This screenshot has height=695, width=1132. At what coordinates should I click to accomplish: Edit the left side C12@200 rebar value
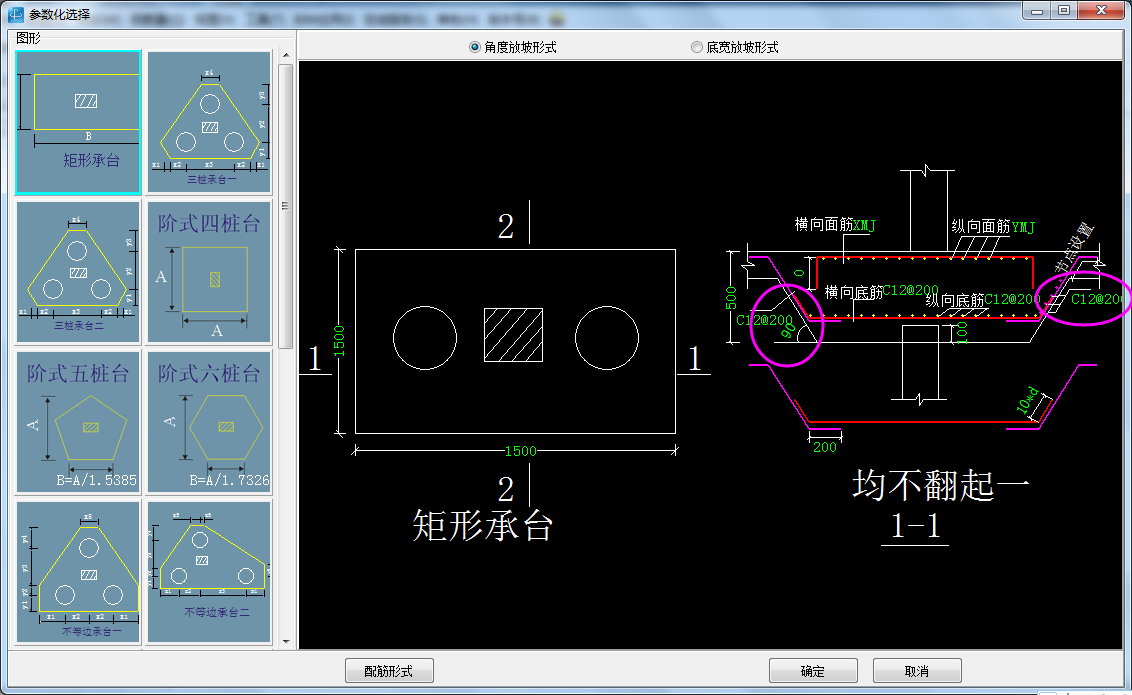tap(765, 320)
